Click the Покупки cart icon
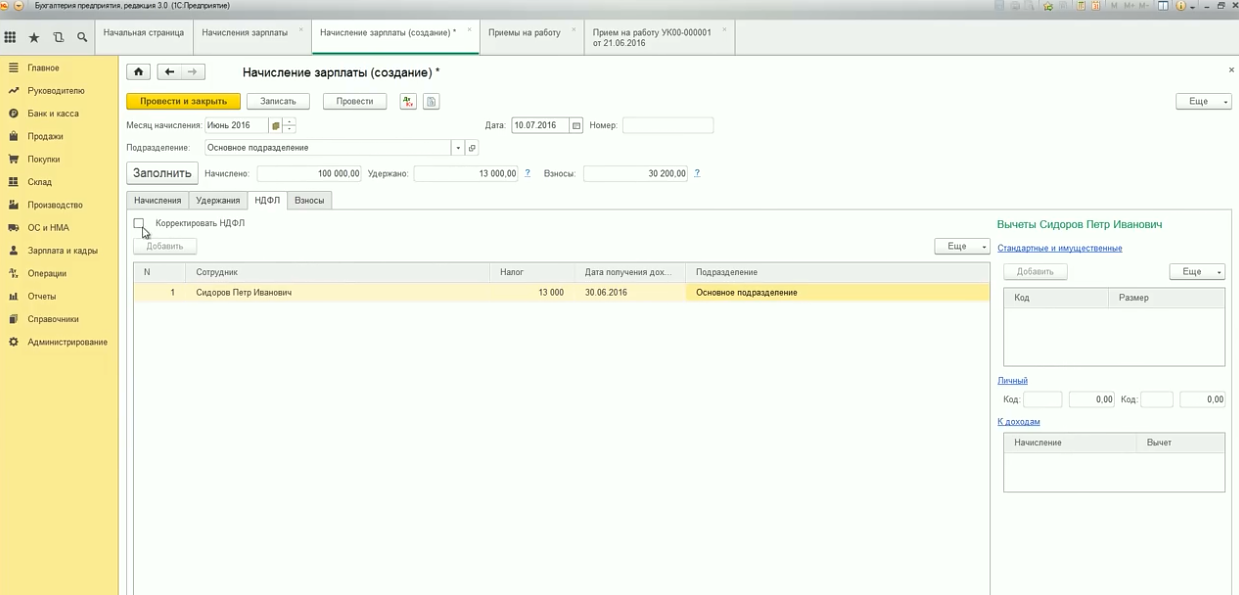1239x595 pixels. click(14, 159)
